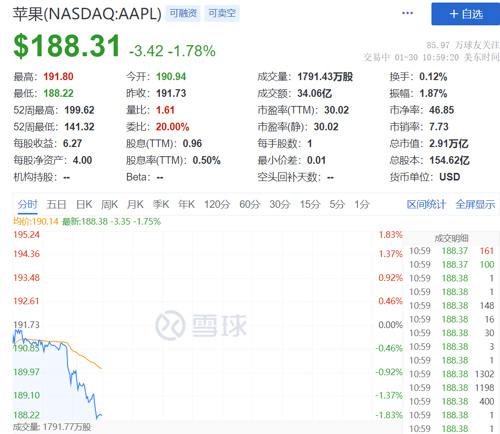The height and width of the screenshot is (434, 500).
Task: Open the three-dot more options menu
Action: (x=407, y=13)
